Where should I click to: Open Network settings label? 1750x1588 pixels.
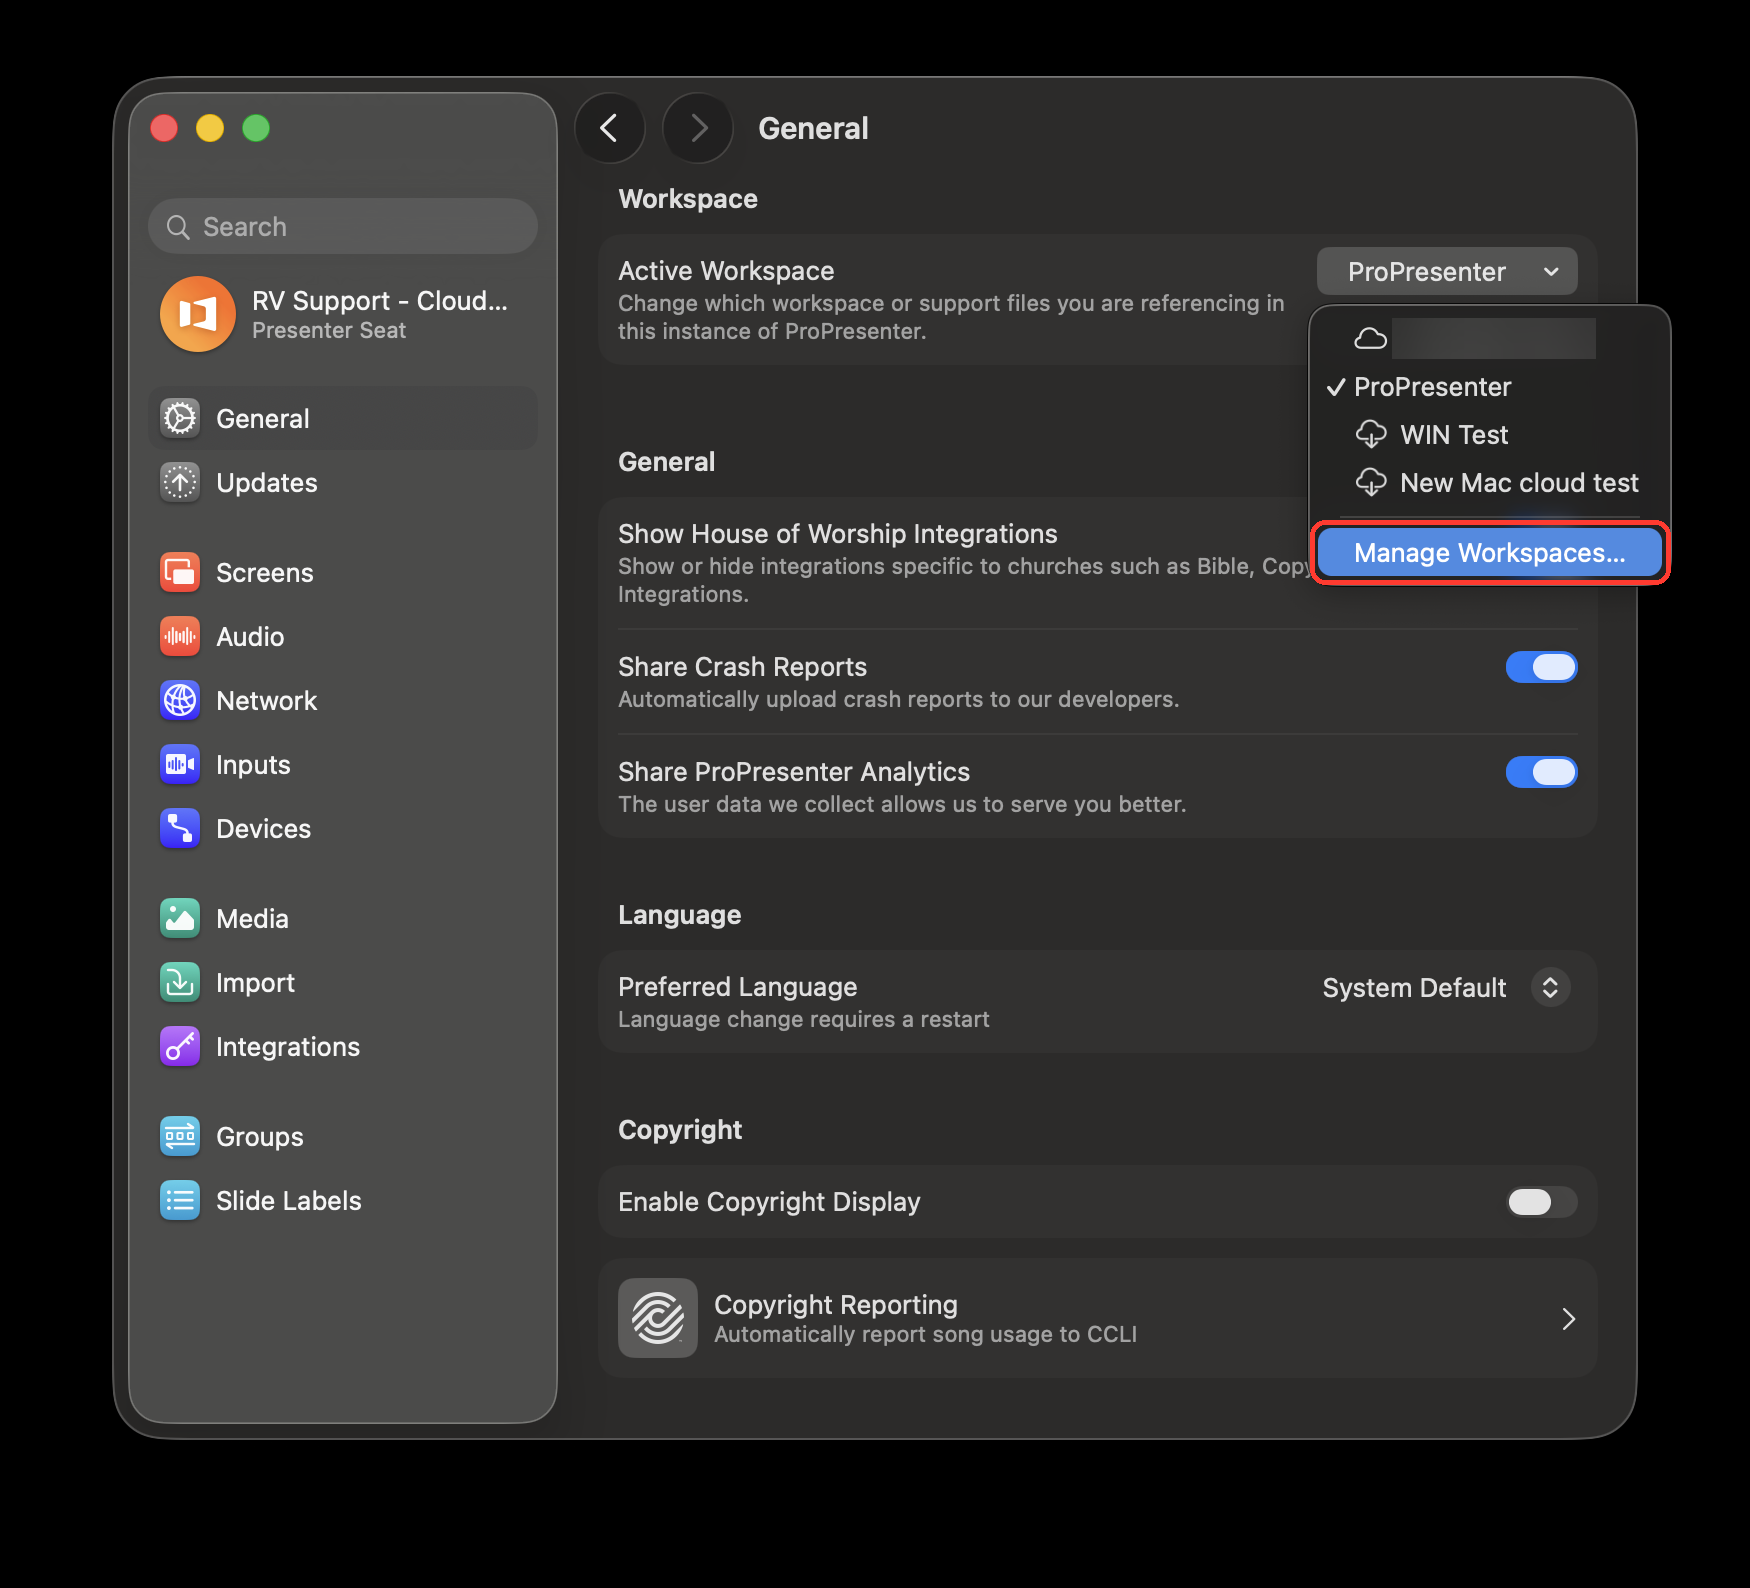pos(267,701)
